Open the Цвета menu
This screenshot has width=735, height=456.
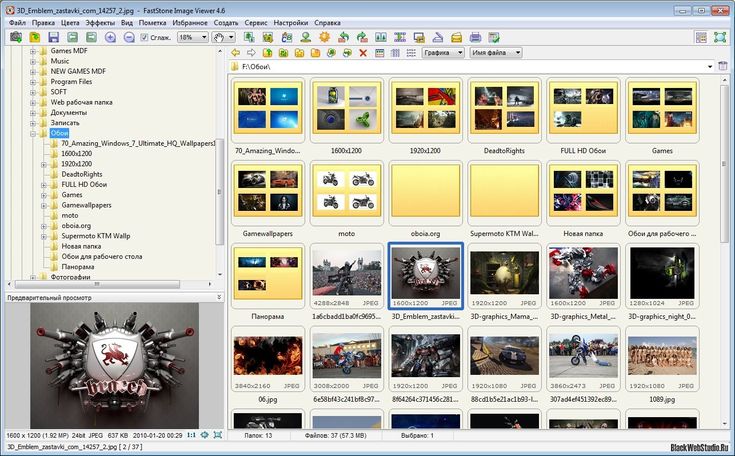click(70, 22)
